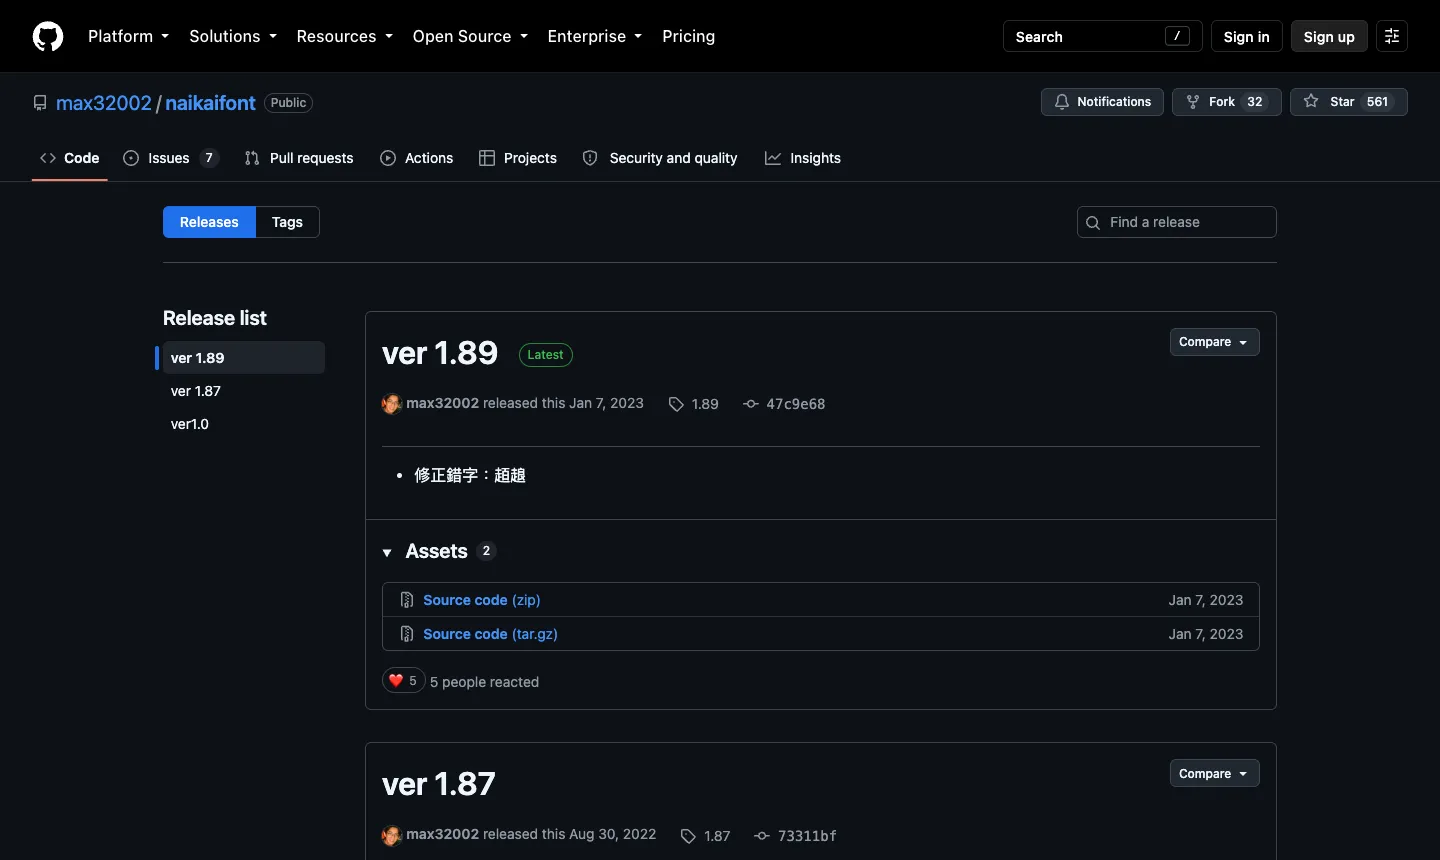Download Source code (zip) link
Viewport: 1440px width, 860px height.
(482, 600)
